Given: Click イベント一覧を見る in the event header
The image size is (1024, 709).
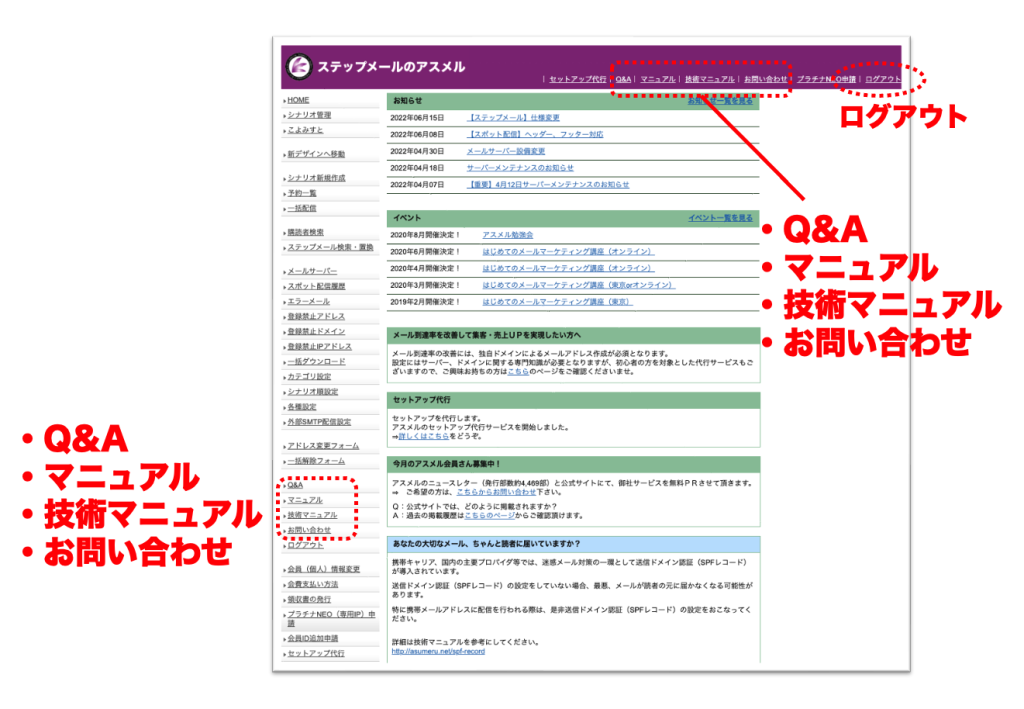Looking at the screenshot, I should pos(720,218).
